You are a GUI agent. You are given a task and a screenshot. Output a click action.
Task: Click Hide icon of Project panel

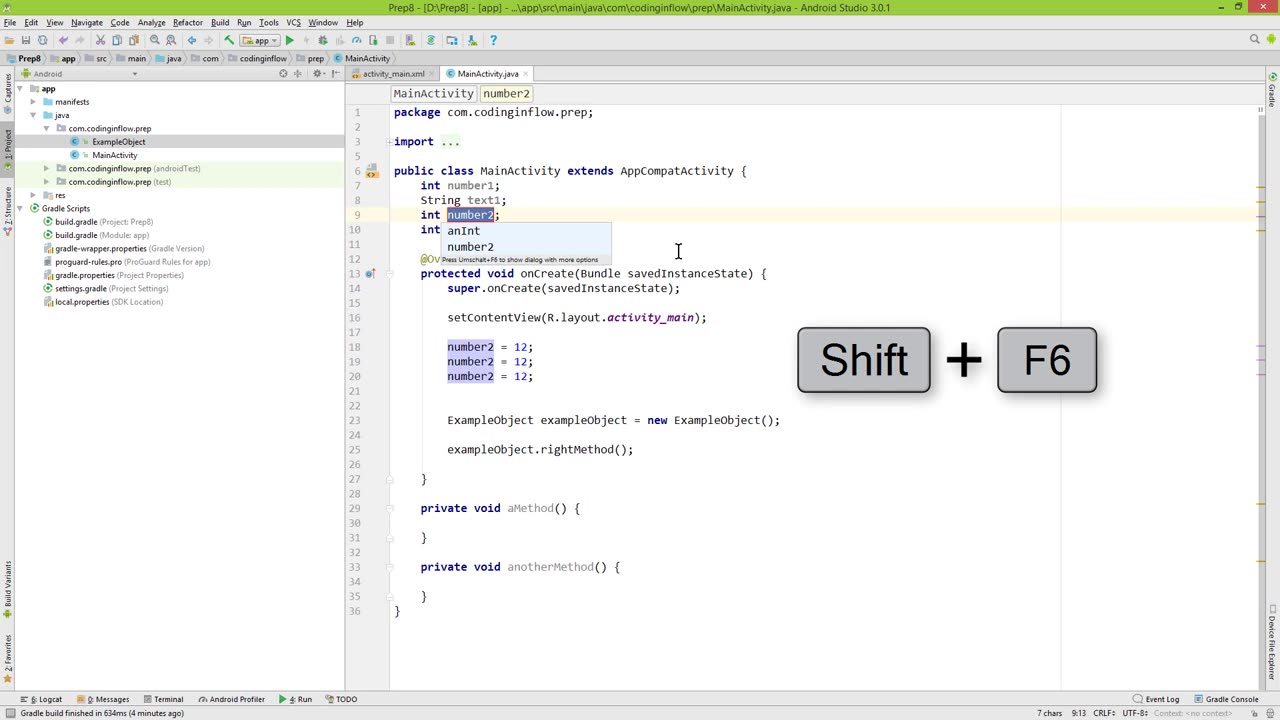point(334,74)
